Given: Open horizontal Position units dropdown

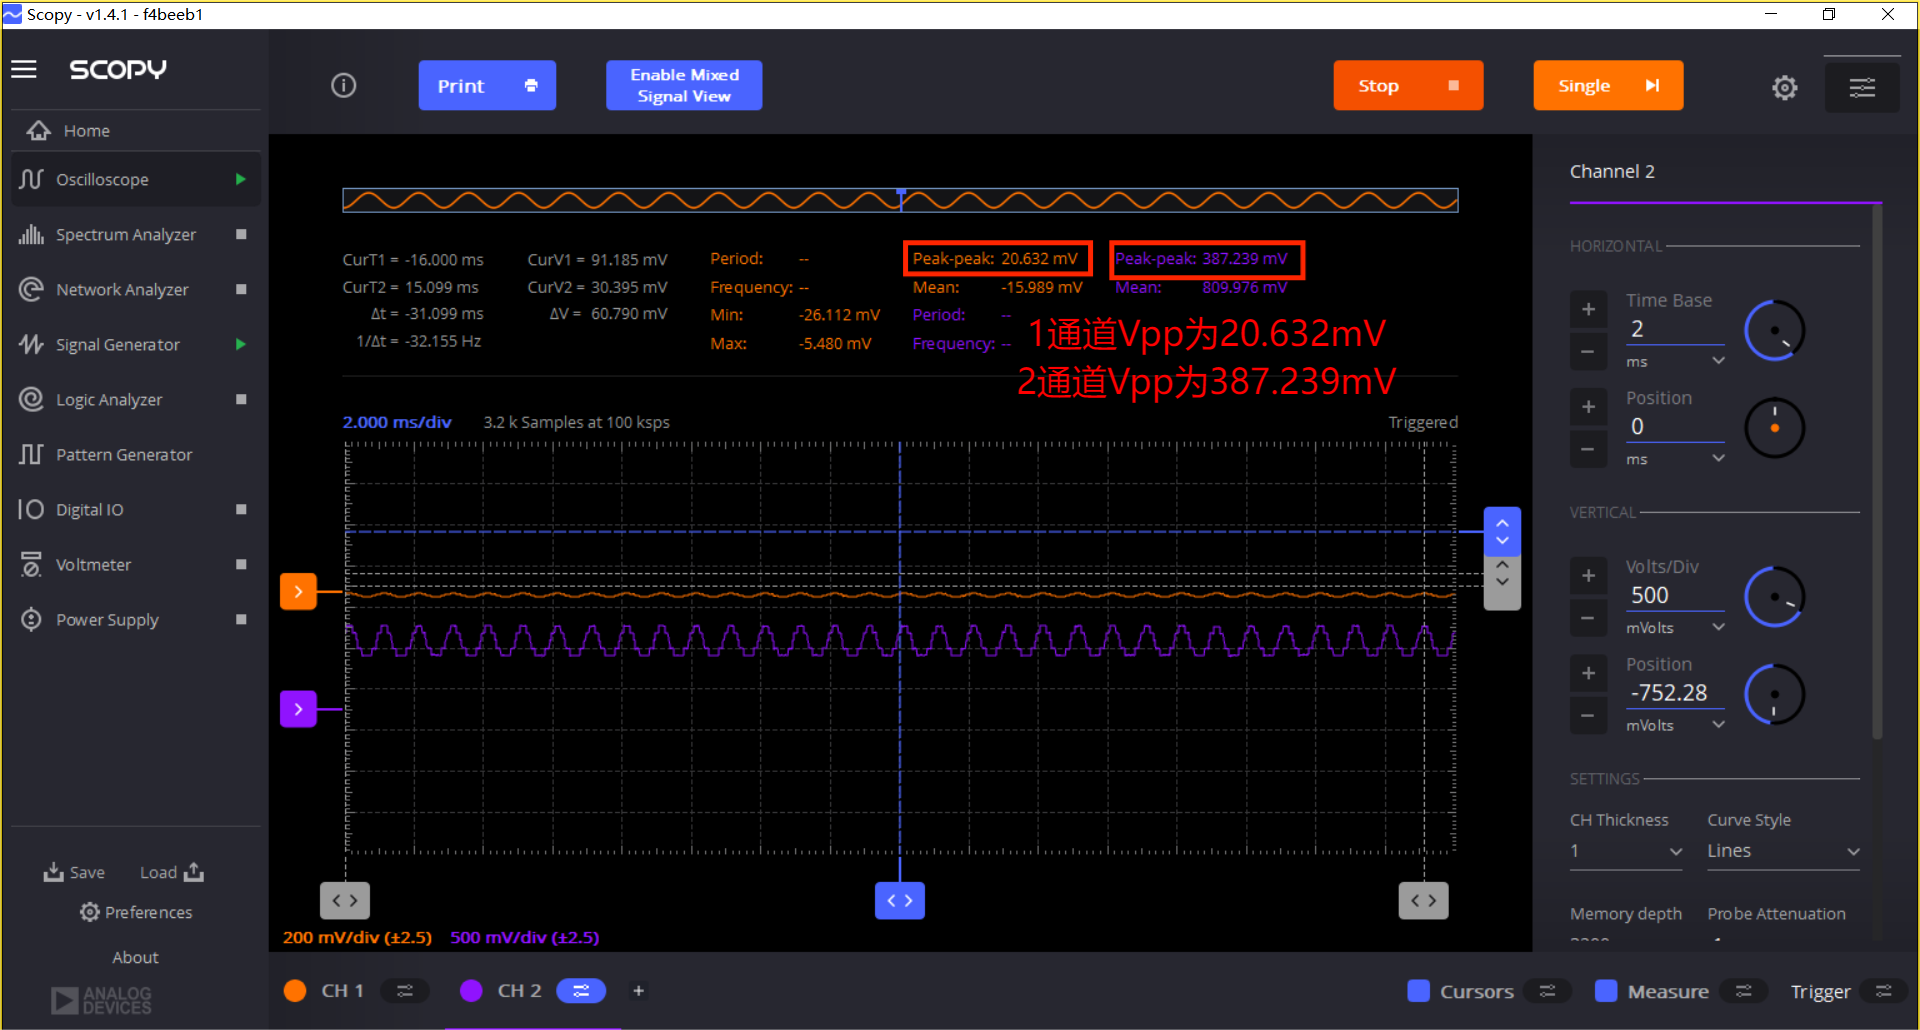Looking at the screenshot, I should point(1675,459).
